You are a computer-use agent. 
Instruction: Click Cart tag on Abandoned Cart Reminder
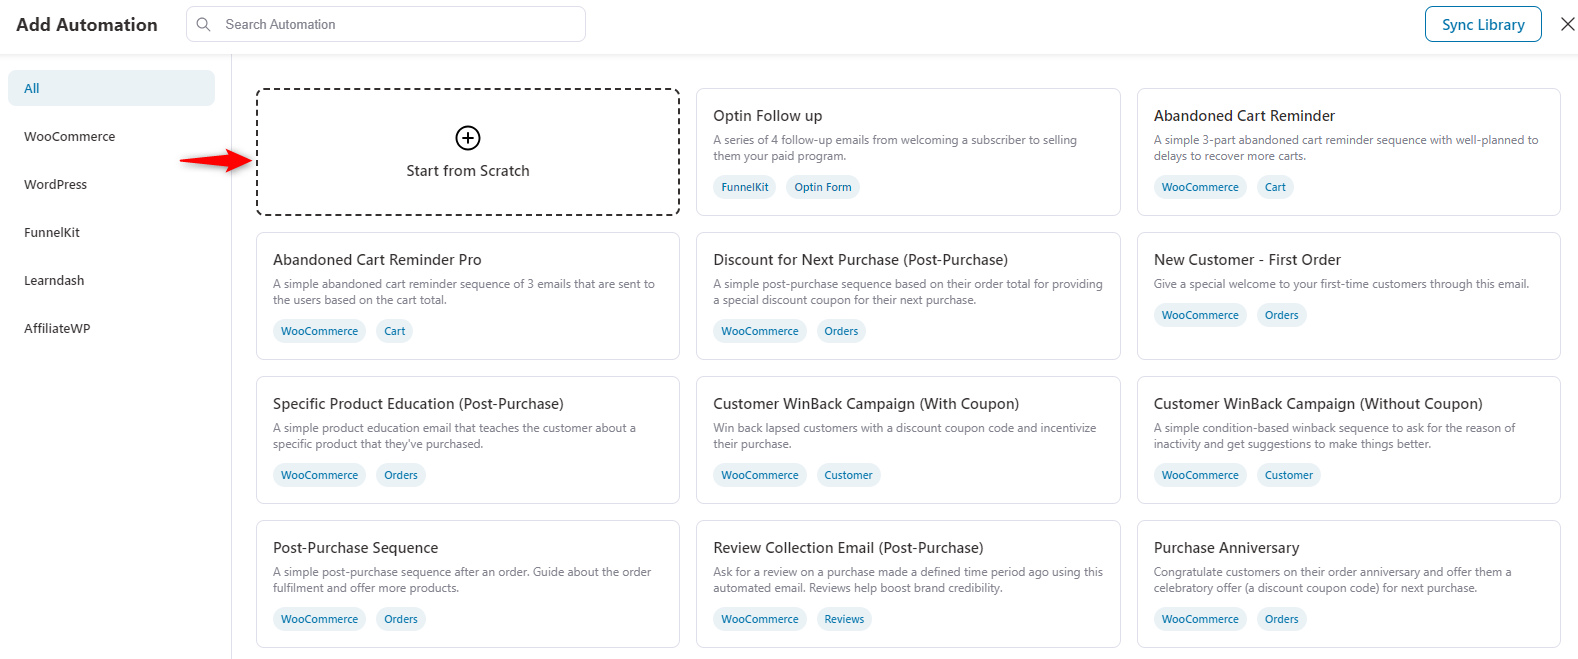click(x=1275, y=187)
